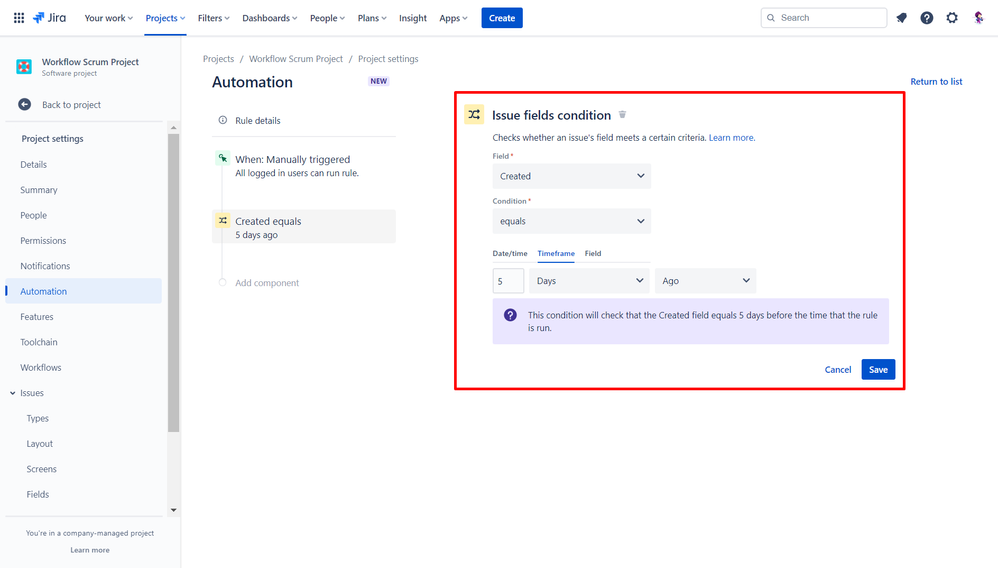Open the Dashboards menu
The width and height of the screenshot is (998, 568).
coord(270,18)
